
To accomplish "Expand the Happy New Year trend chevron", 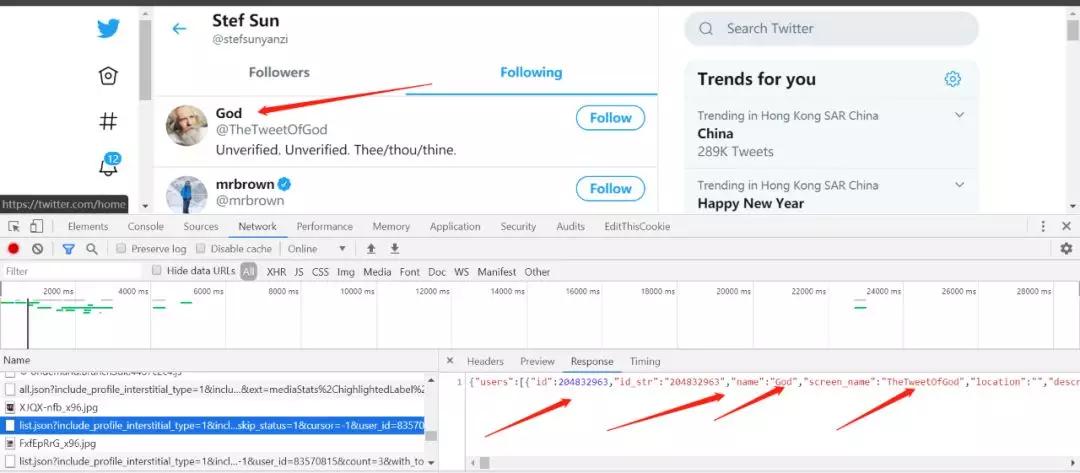I will [959, 185].
